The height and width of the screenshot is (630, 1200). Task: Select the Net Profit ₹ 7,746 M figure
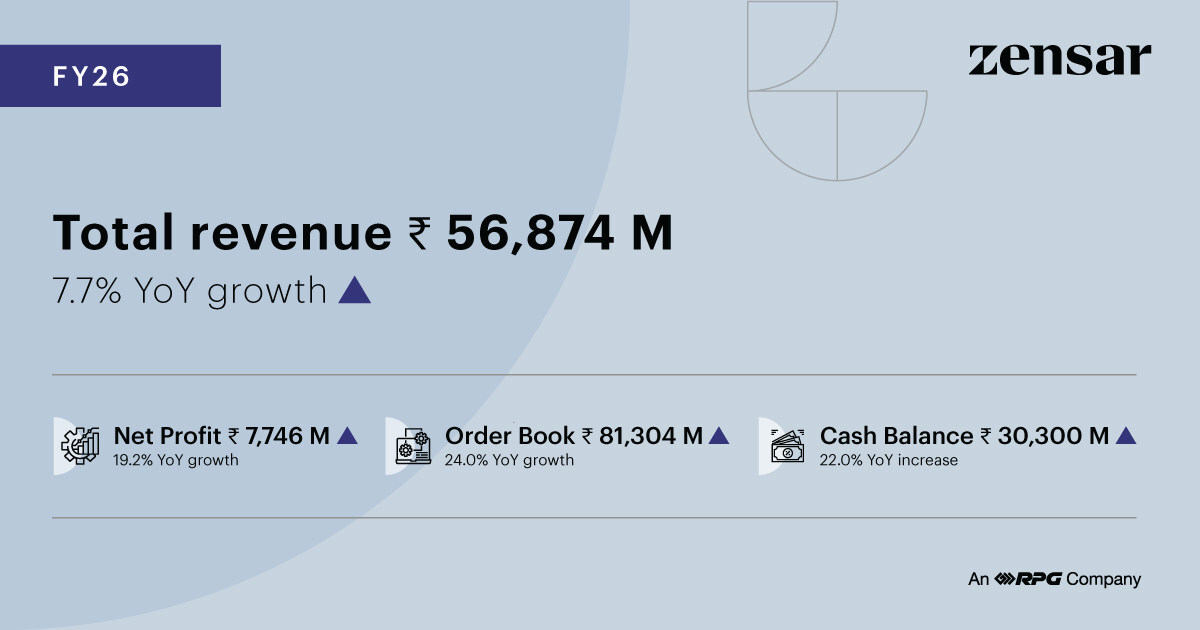(221, 436)
